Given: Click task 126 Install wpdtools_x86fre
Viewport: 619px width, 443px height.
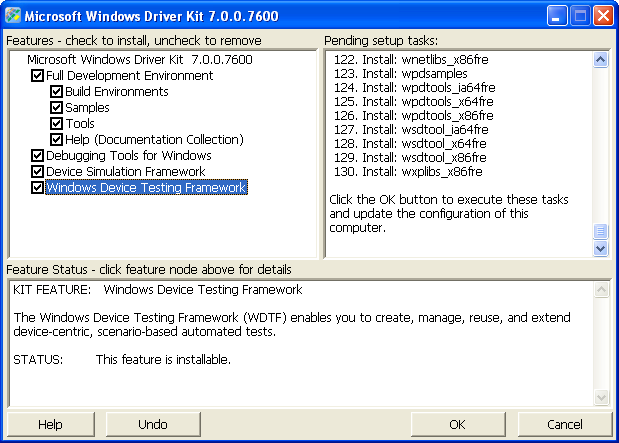Looking at the screenshot, I should click(414, 116).
